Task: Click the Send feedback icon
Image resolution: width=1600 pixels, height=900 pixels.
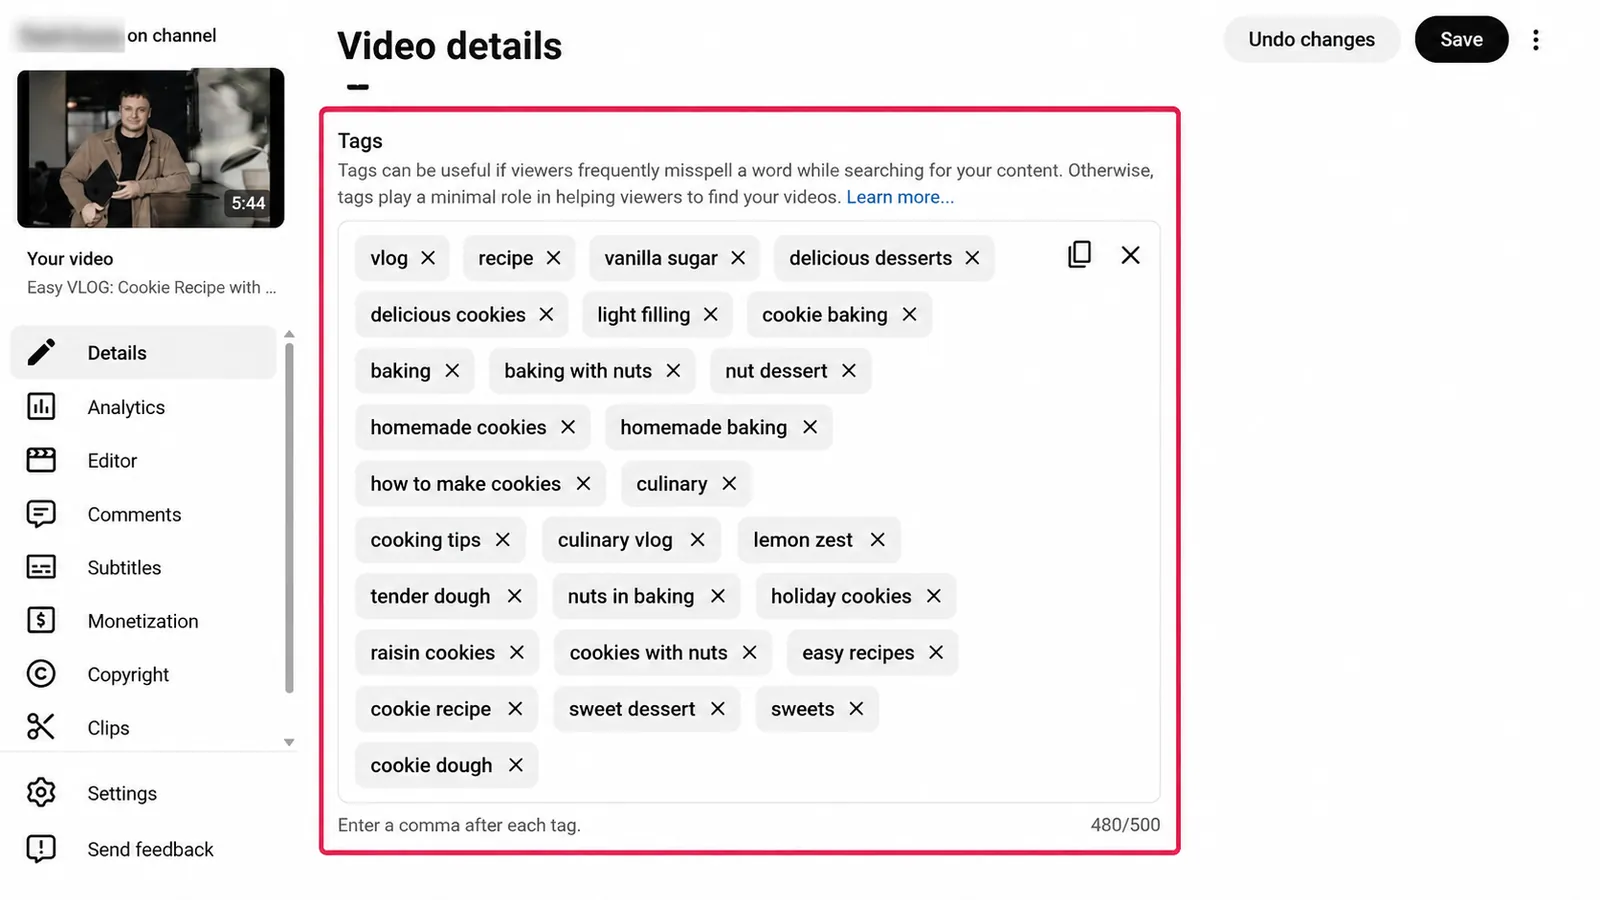Action: (x=41, y=849)
